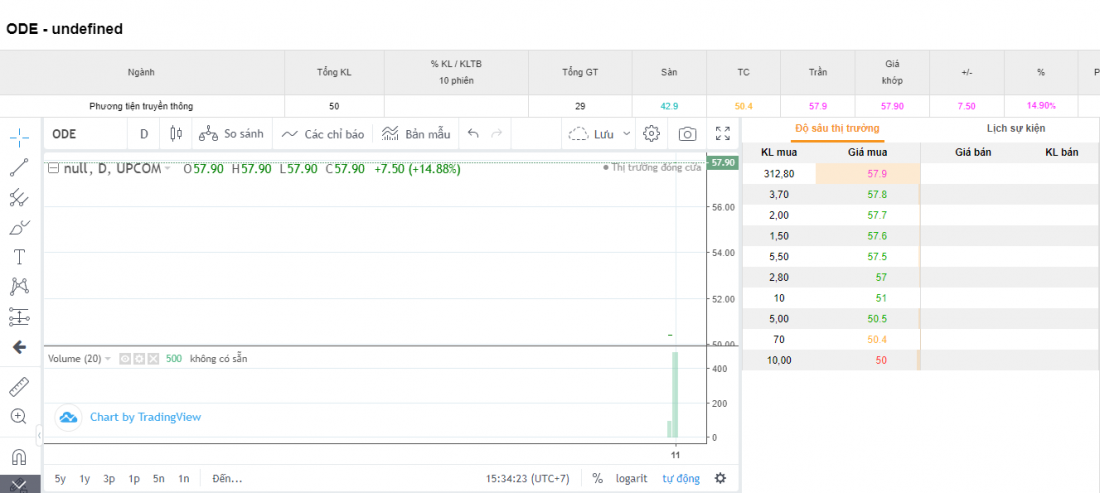This screenshot has height=493, width=1100.
Task: Select the text annotation tool
Action: (20, 257)
